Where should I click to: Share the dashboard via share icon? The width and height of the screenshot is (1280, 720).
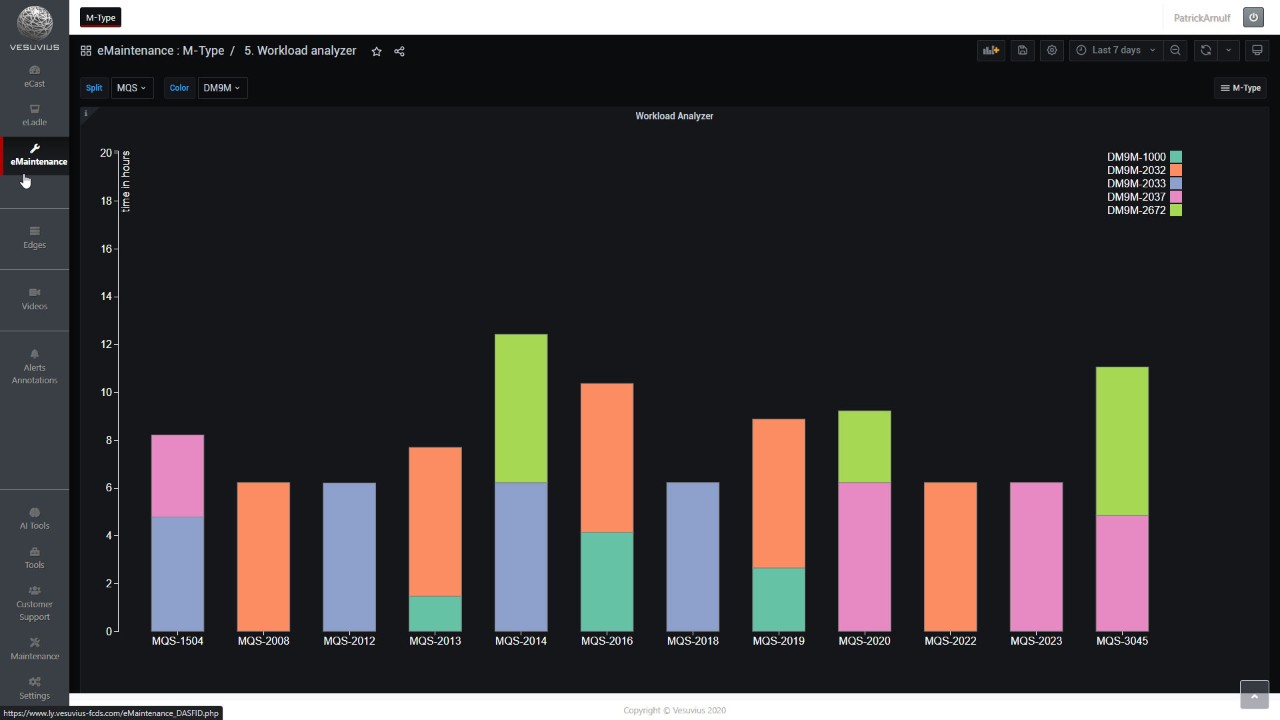[x=400, y=51]
